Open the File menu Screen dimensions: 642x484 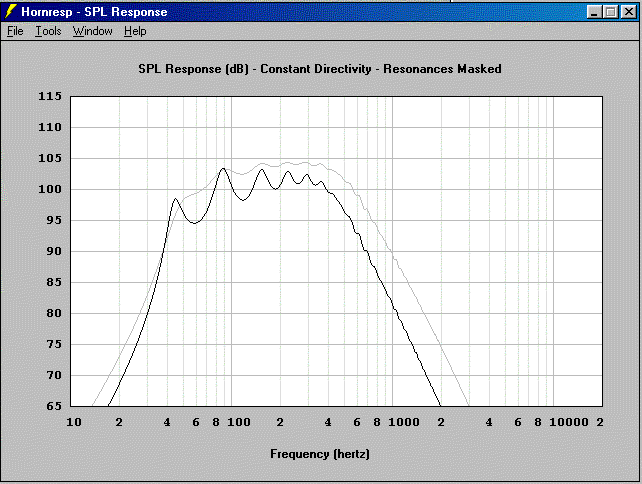[x=15, y=31]
